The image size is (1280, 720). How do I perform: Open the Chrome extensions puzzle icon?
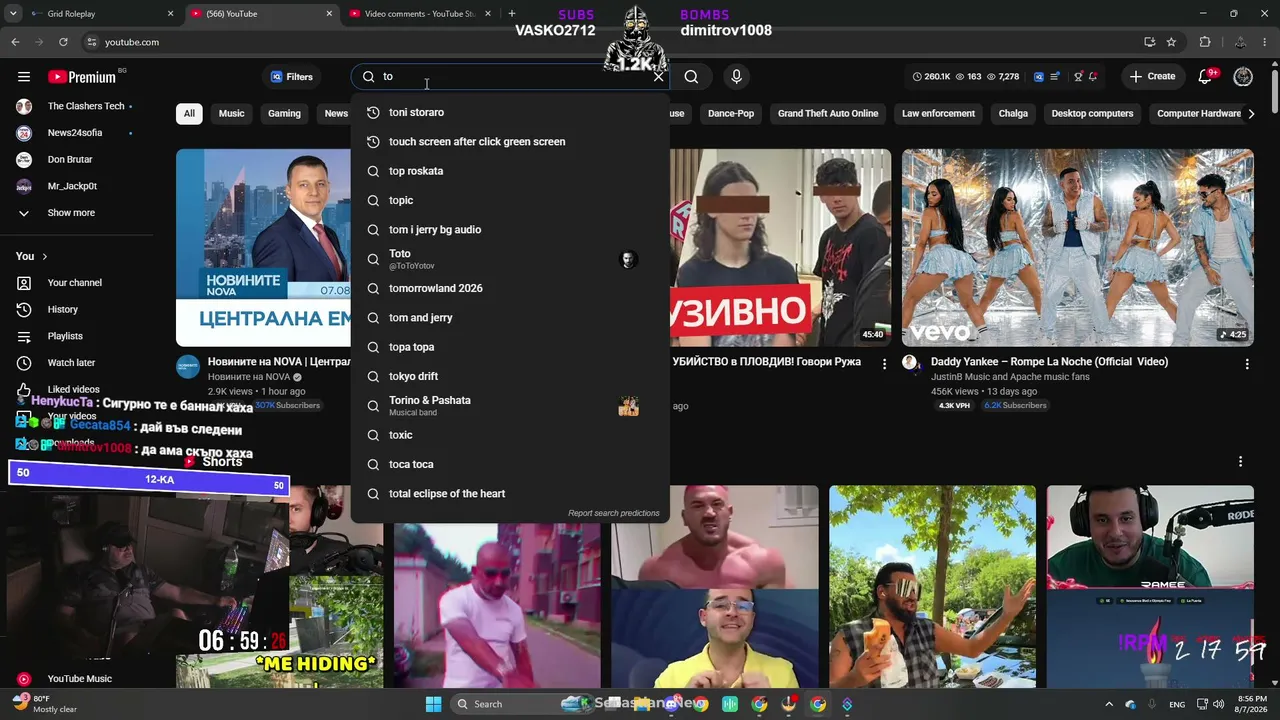[1205, 42]
